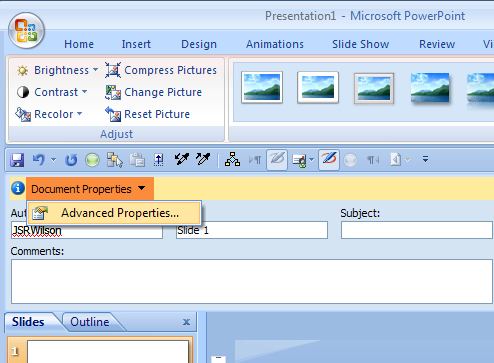Click the grey circle toolbar icon

(350, 160)
